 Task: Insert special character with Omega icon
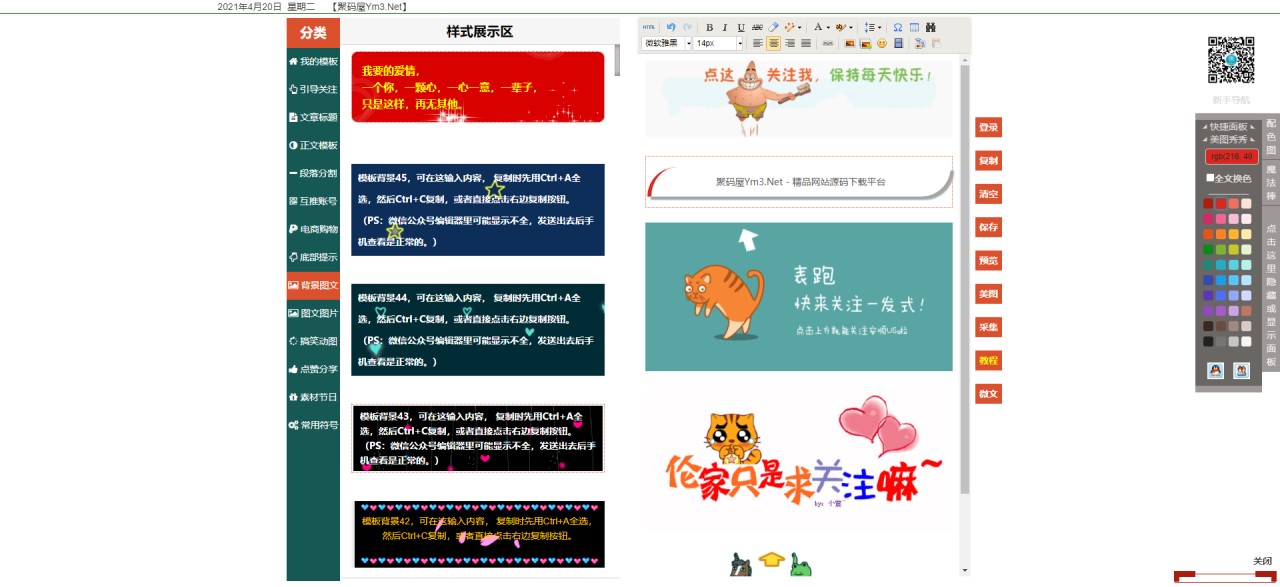click(x=897, y=28)
